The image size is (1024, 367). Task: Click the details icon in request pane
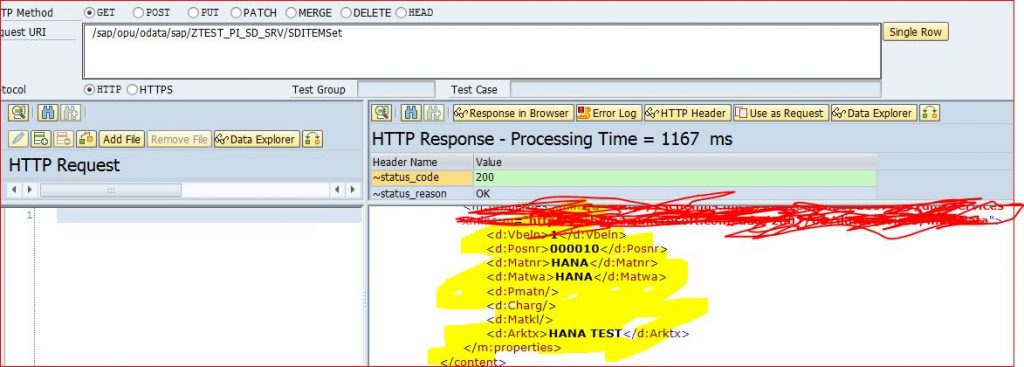18,113
